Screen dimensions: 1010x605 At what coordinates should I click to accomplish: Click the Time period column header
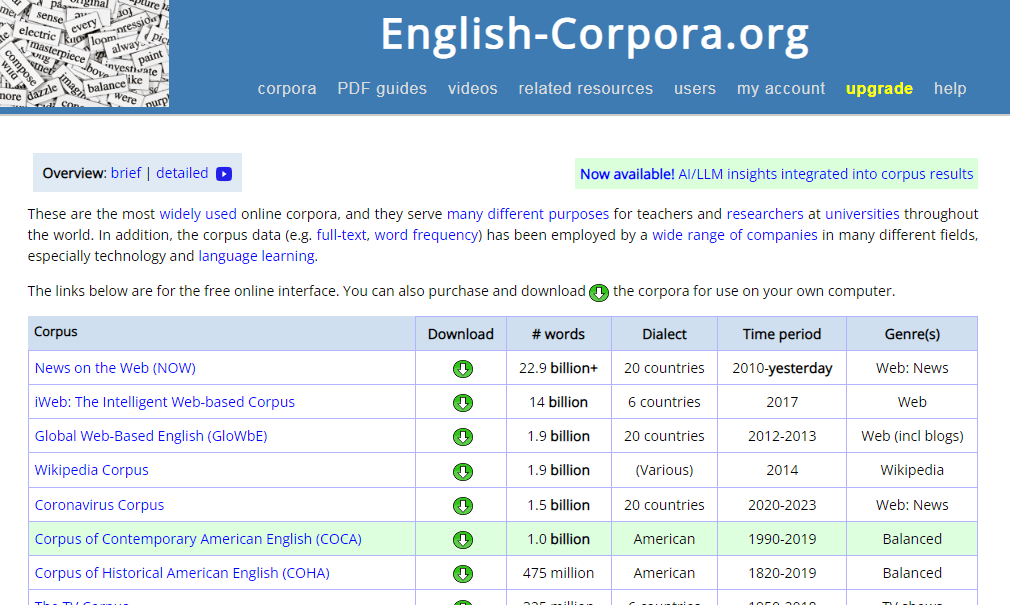click(782, 334)
